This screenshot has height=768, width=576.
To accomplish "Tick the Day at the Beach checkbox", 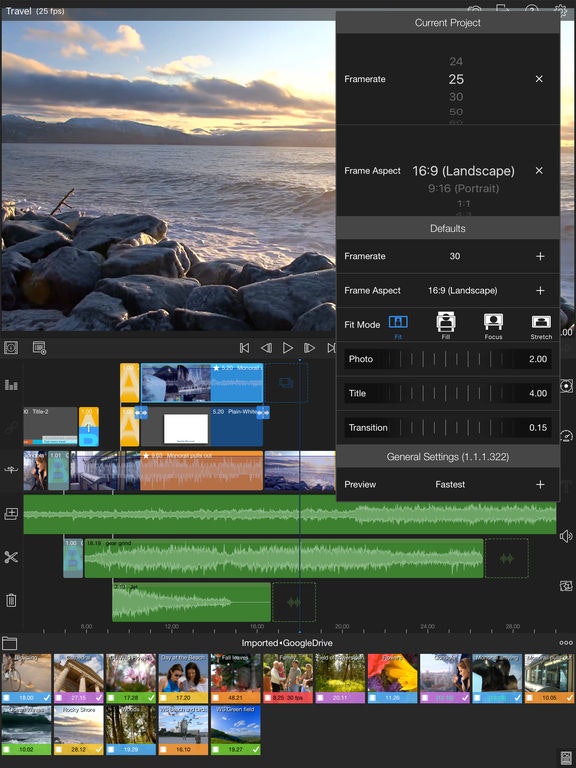I will (164, 697).
